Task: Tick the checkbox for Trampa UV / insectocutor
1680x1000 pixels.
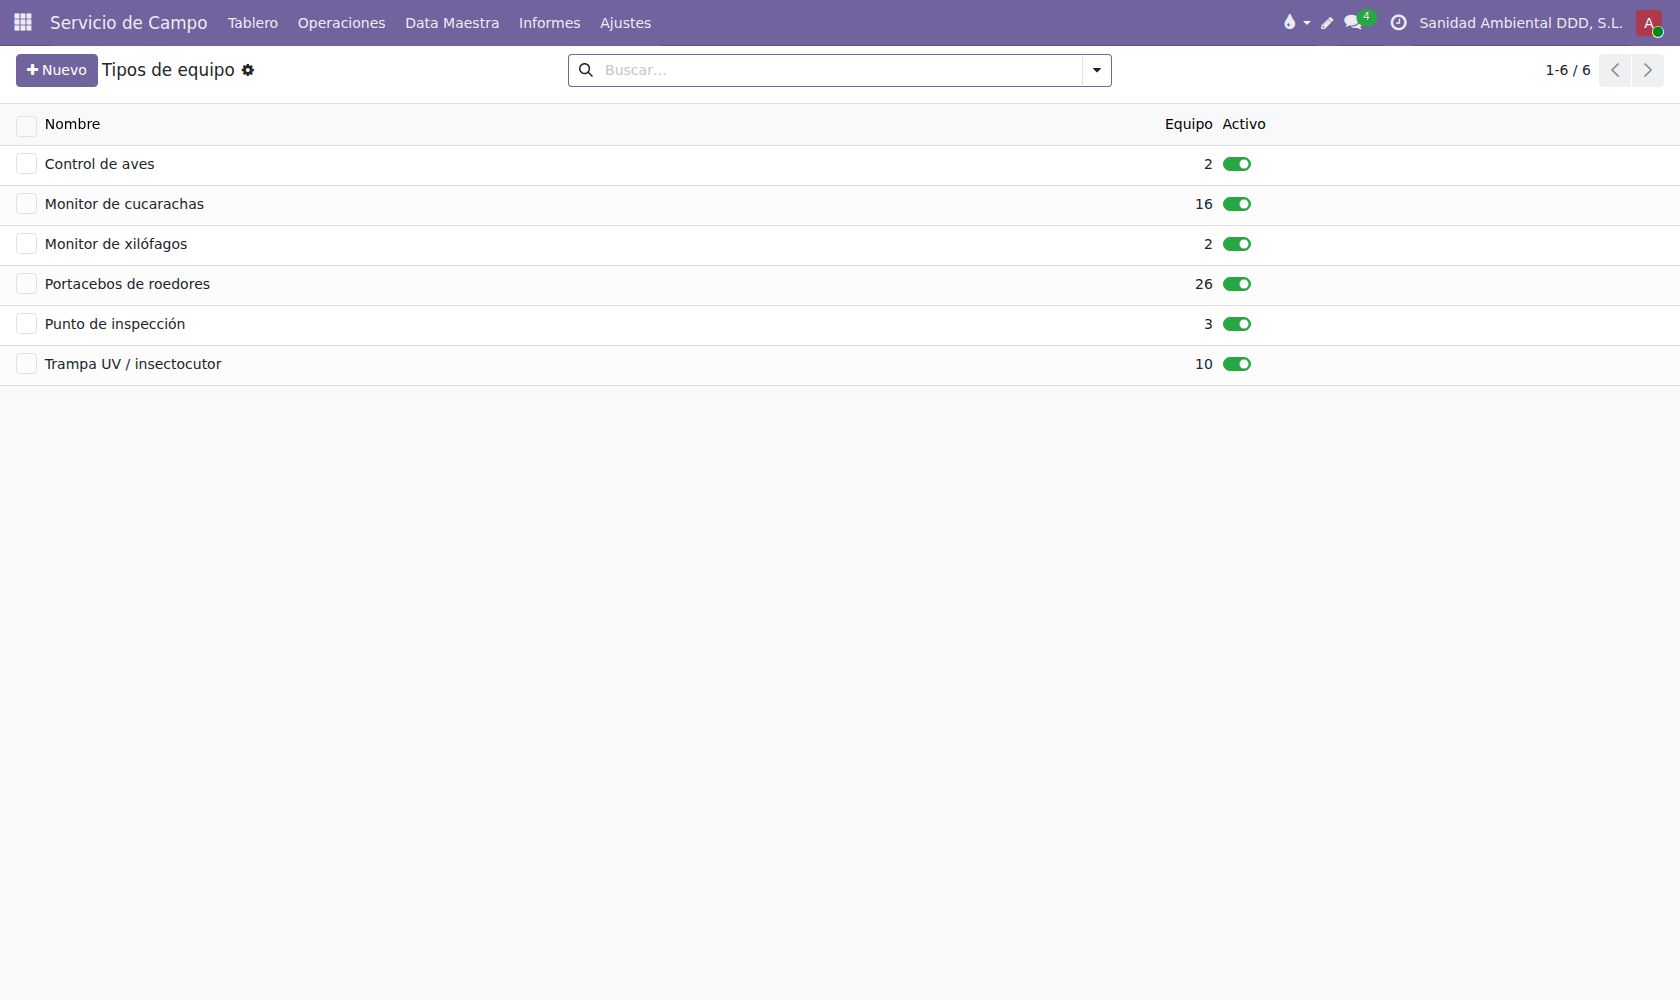Action: (x=27, y=364)
